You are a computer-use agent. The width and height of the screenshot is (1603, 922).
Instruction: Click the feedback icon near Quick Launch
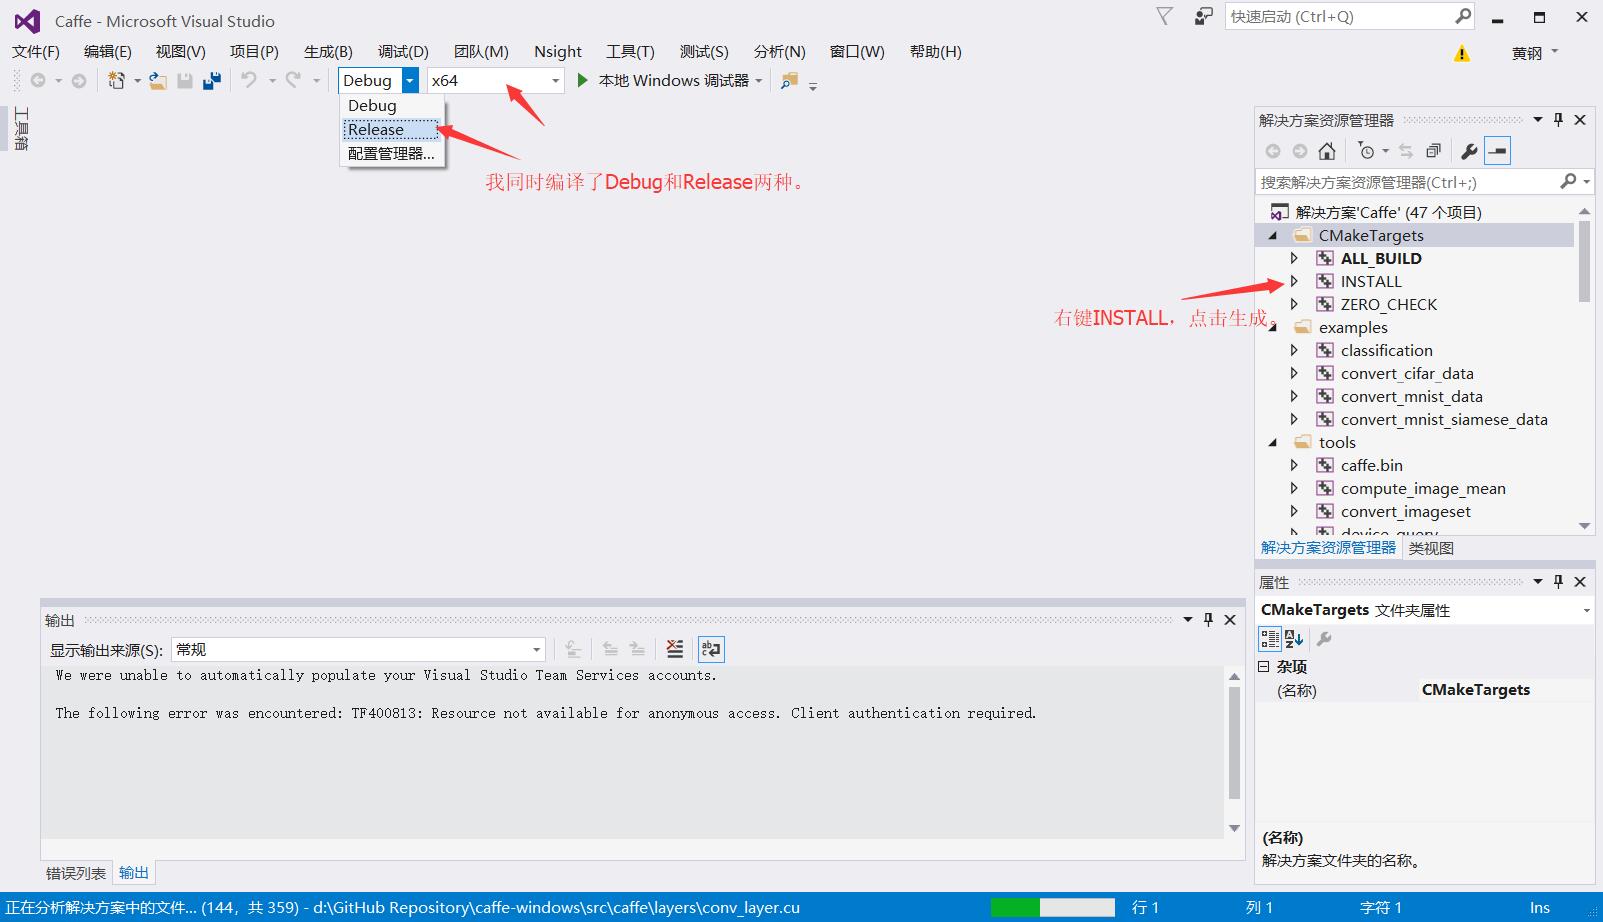tap(1204, 16)
